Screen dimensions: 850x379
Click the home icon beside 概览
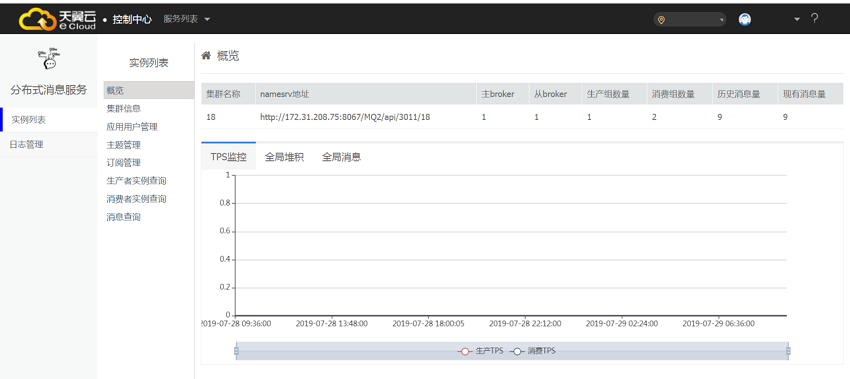206,55
